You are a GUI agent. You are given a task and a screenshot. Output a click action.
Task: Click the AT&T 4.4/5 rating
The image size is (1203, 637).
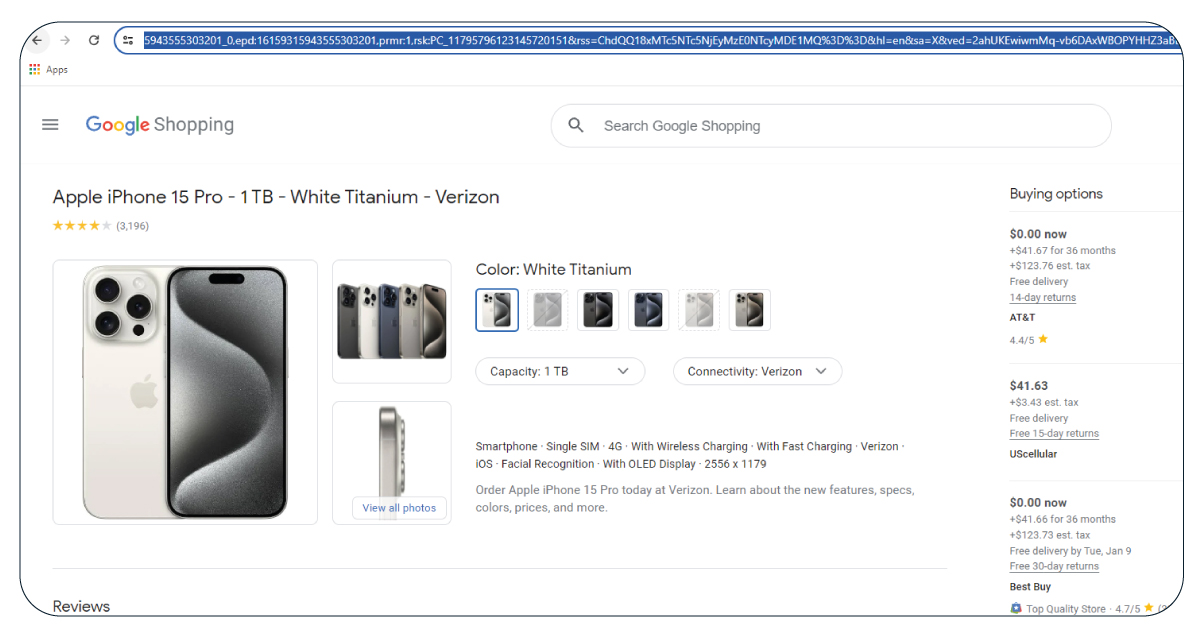(1029, 340)
